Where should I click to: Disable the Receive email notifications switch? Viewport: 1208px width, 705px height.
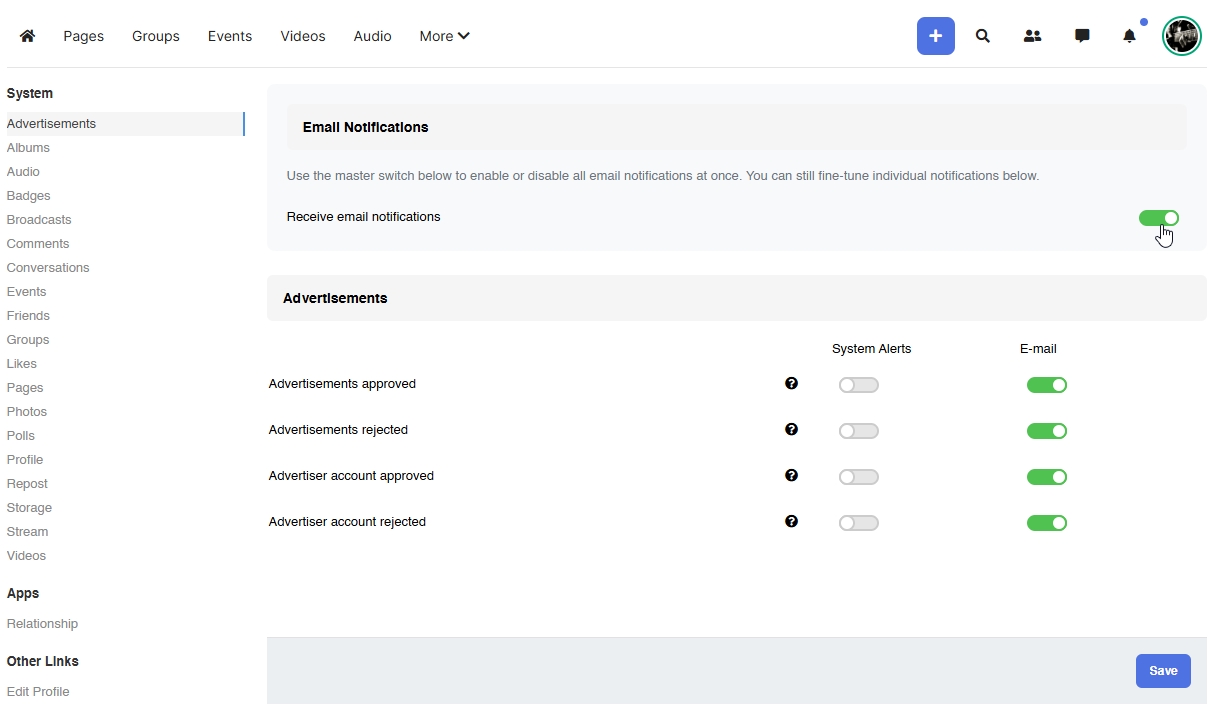pyautogui.click(x=1158, y=218)
